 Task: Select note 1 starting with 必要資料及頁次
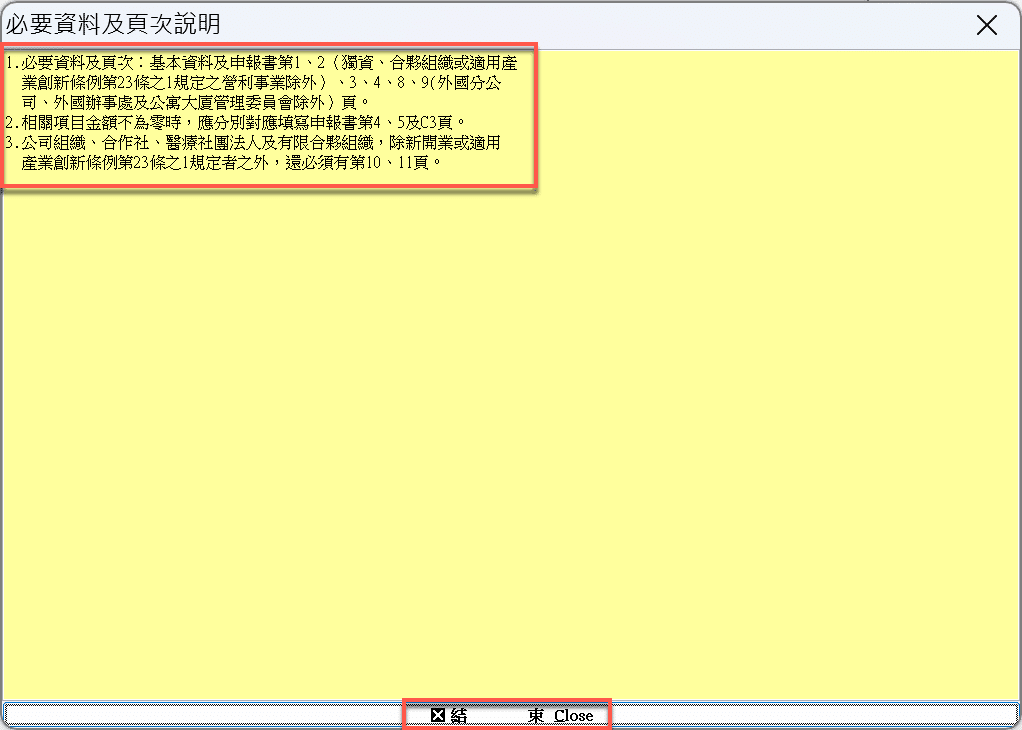261,83
